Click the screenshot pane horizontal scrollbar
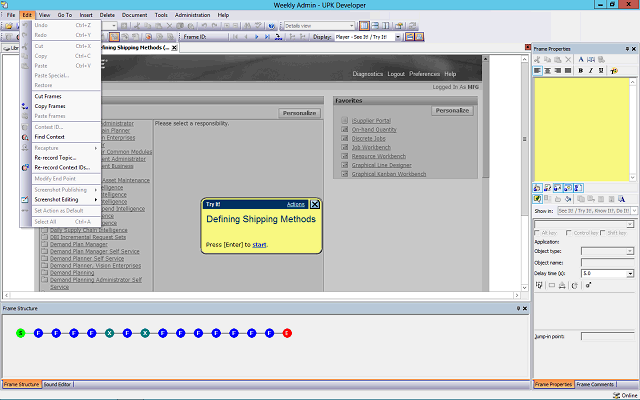The image size is (640, 400). 262,295
